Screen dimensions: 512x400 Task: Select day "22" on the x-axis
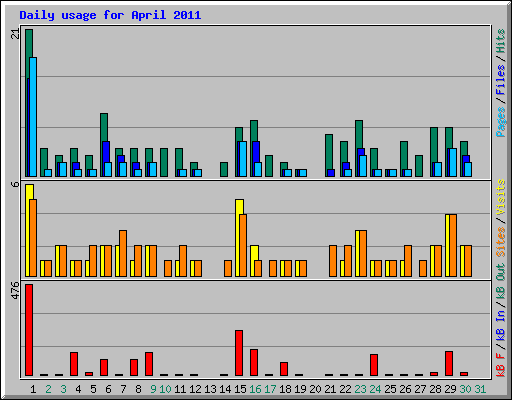[345, 389]
